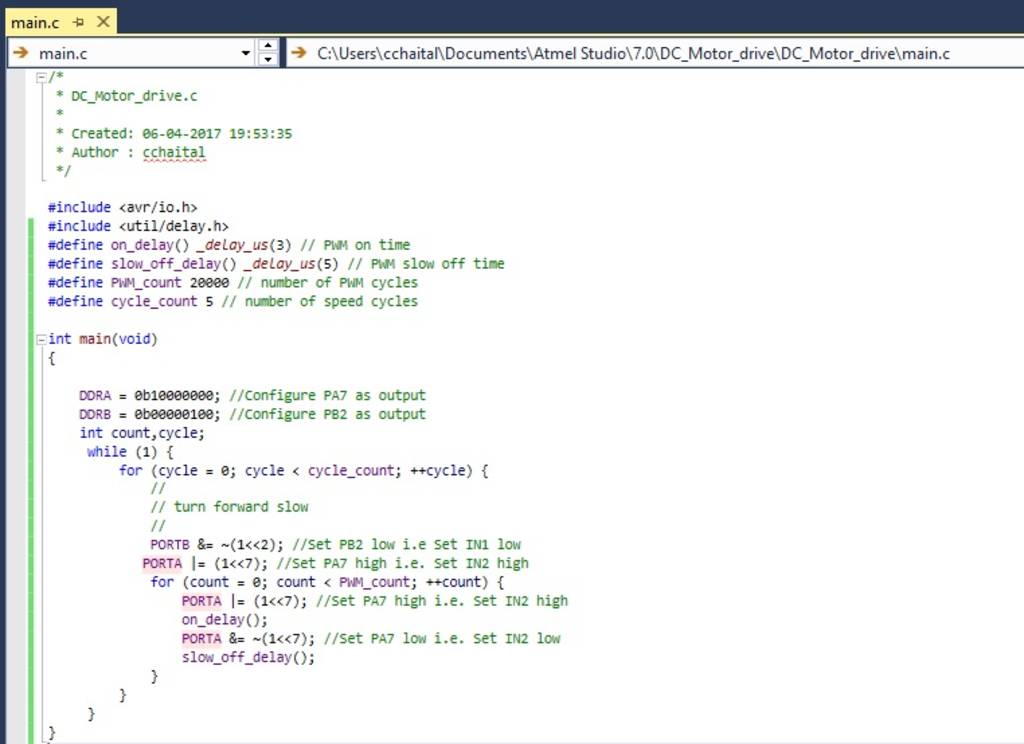Collapse the int main(void) function

42,340
